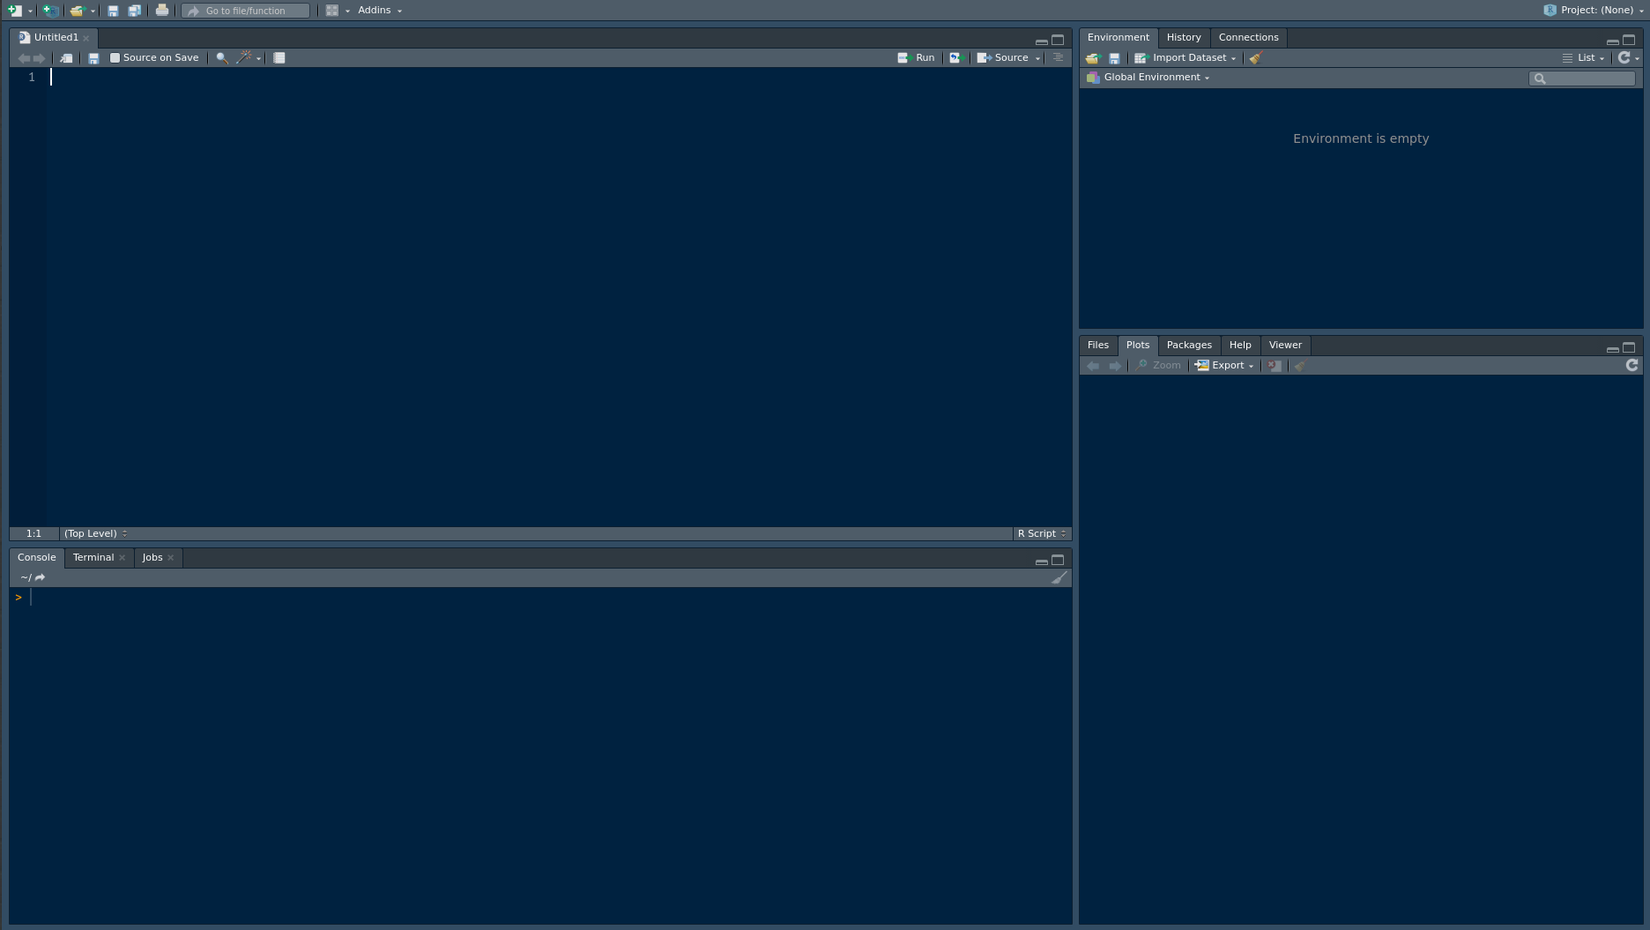The image size is (1650, 930).
Task: Print the current file using the printer icon
Action: point(161,10)
